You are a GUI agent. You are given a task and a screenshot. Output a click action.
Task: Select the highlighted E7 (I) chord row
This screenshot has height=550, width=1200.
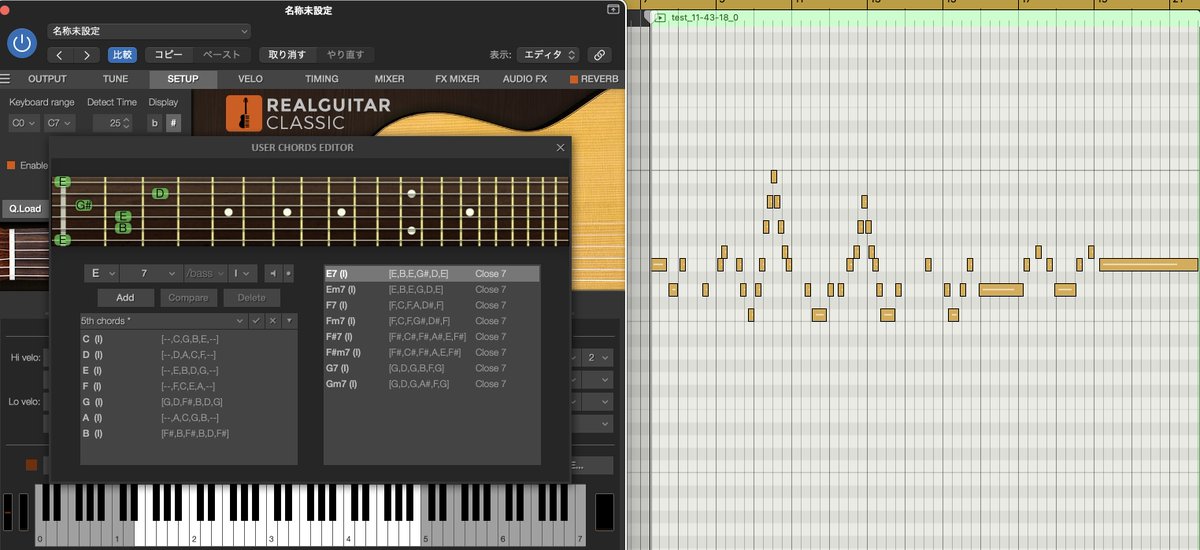(x=431, y=273)
